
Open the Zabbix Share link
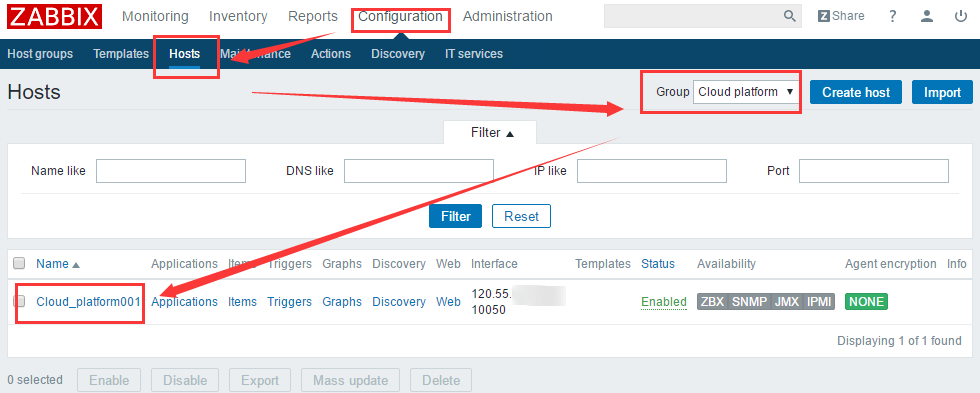(841, 16)
